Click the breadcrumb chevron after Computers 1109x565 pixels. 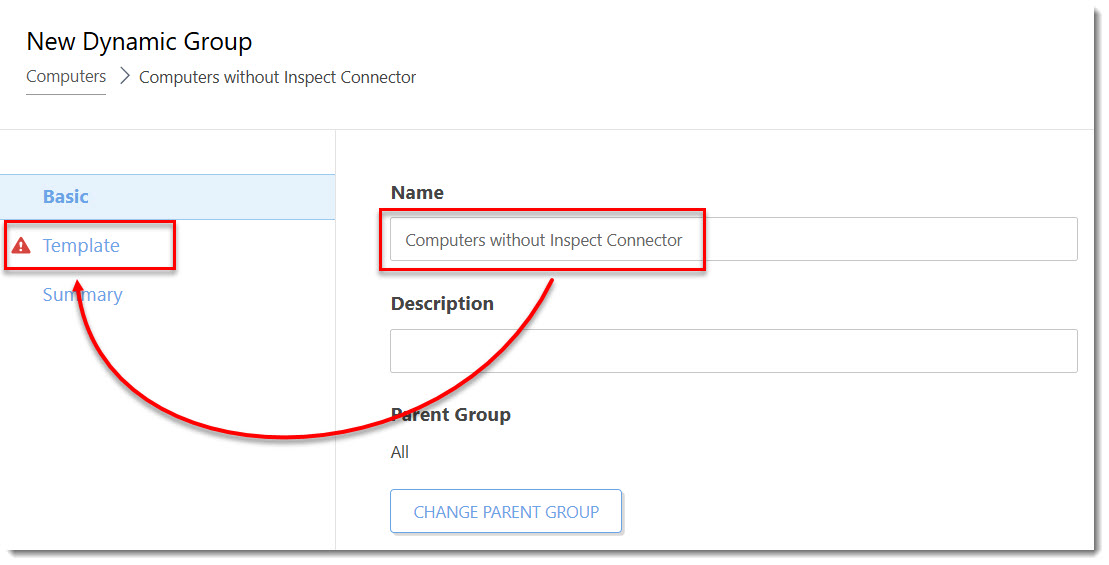tap(124, 76)
